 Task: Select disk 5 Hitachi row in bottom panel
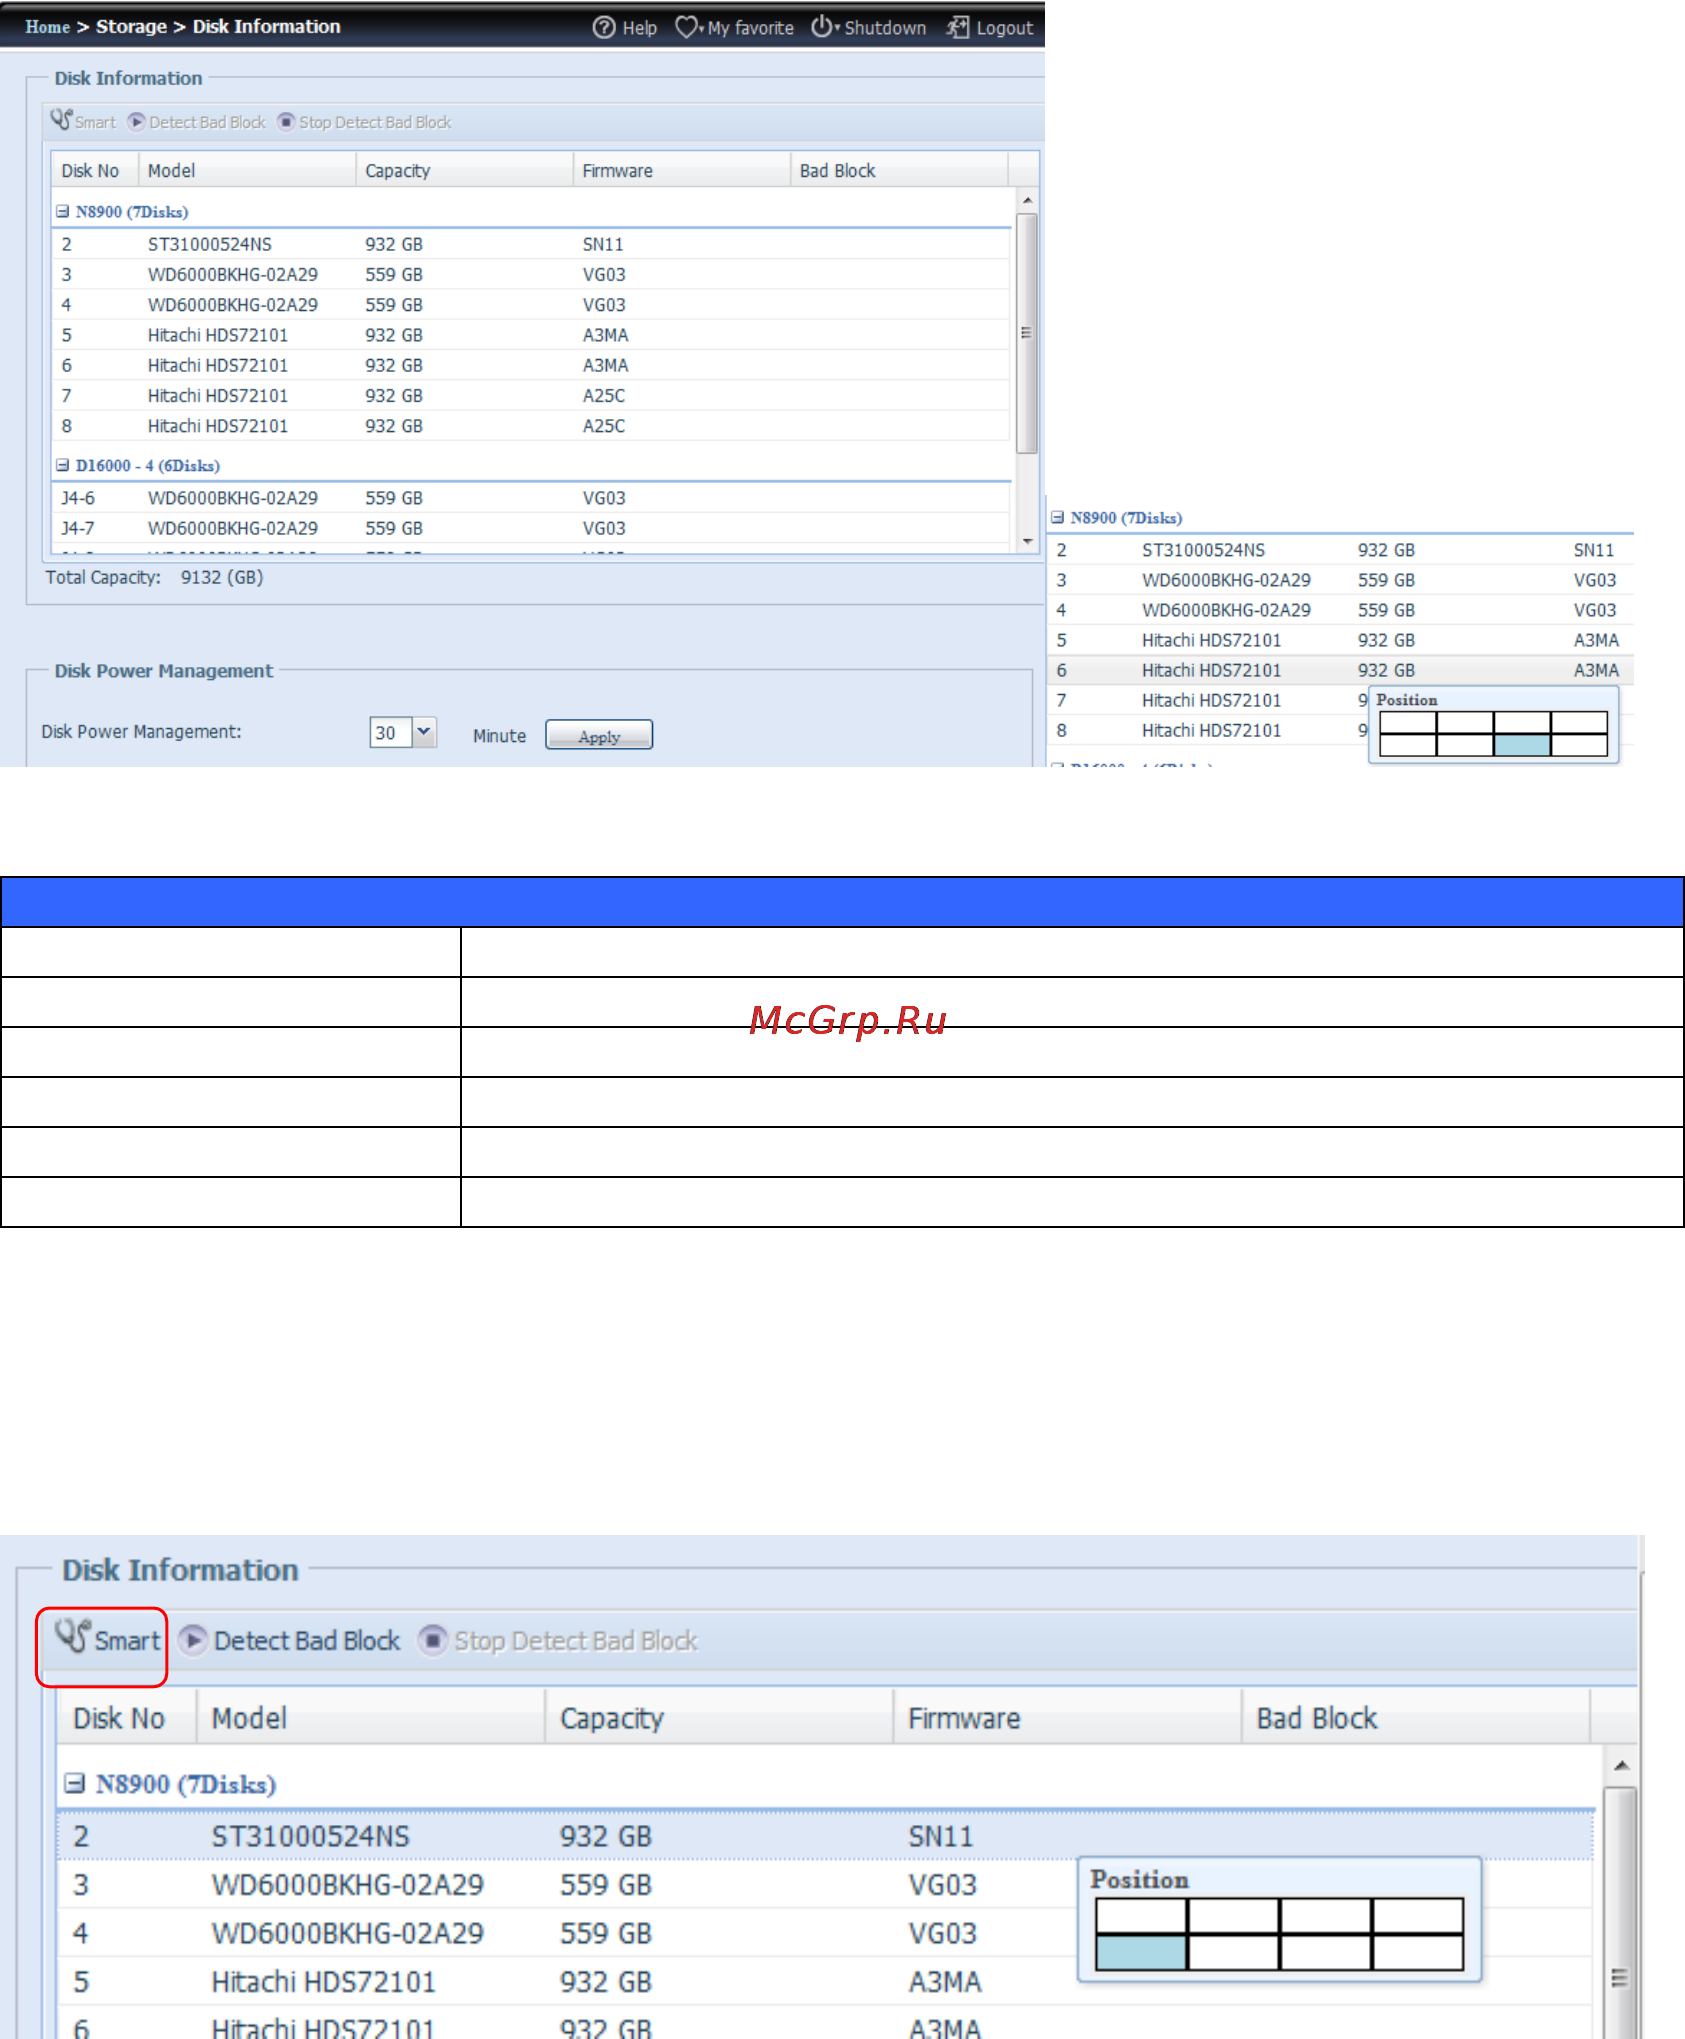point(825,1981)
